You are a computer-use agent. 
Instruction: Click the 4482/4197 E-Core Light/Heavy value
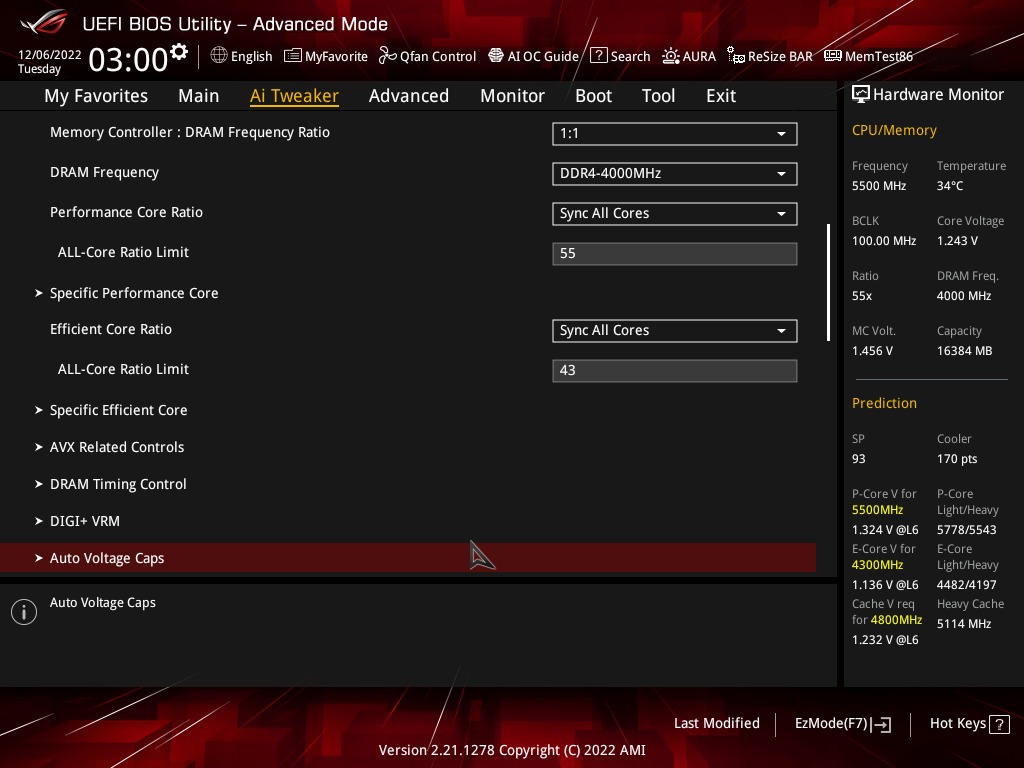967,584
